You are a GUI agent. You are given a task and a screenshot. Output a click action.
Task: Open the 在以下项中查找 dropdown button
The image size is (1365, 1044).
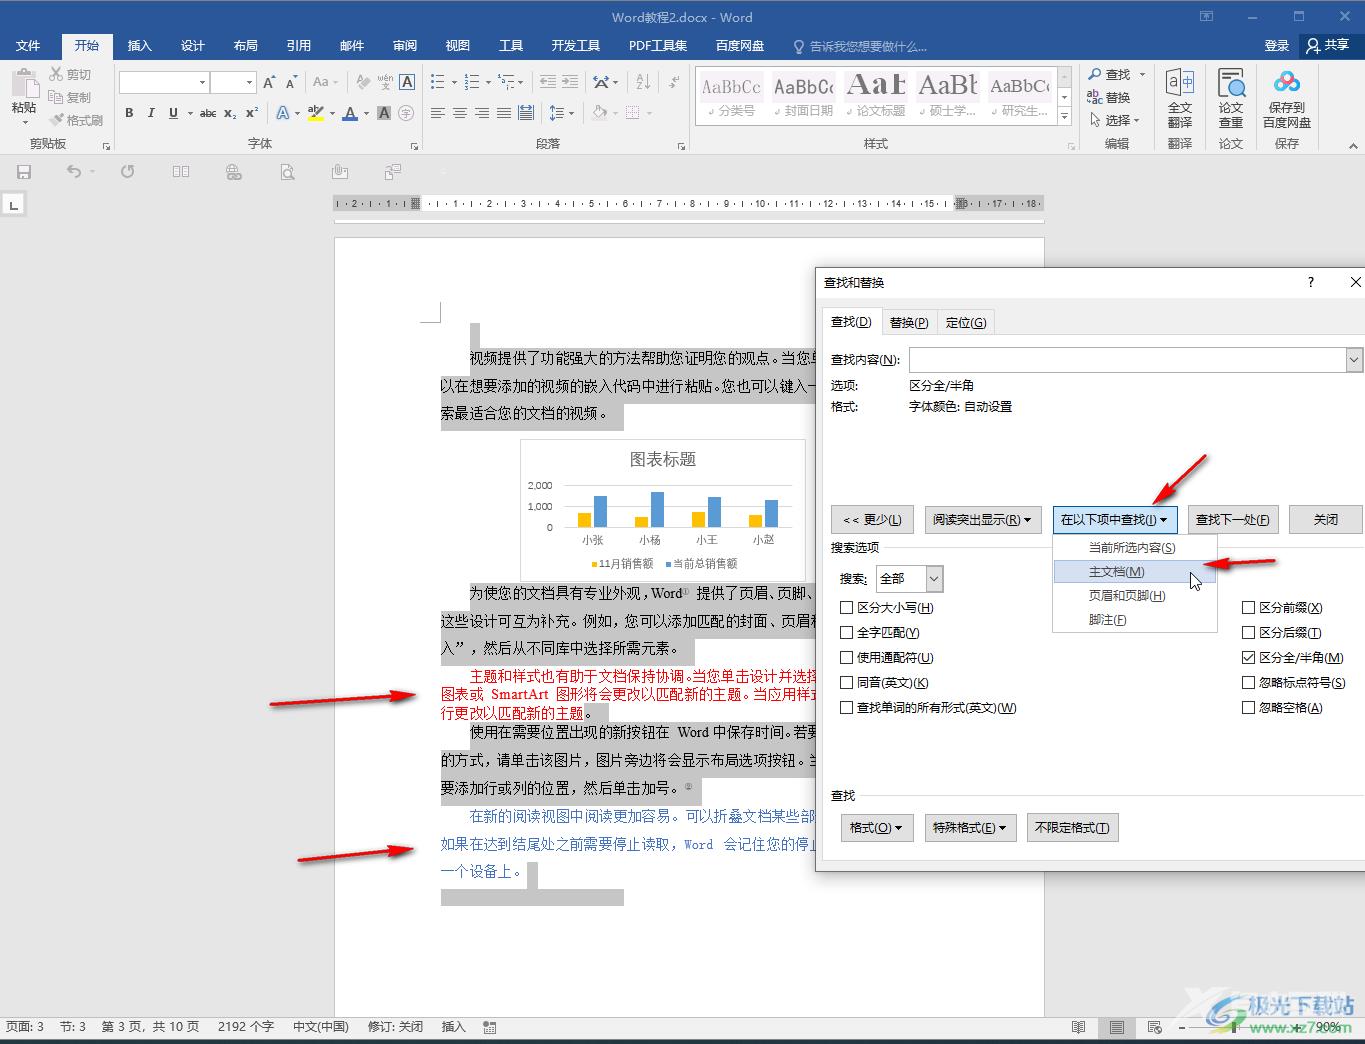pos(1115,520)
